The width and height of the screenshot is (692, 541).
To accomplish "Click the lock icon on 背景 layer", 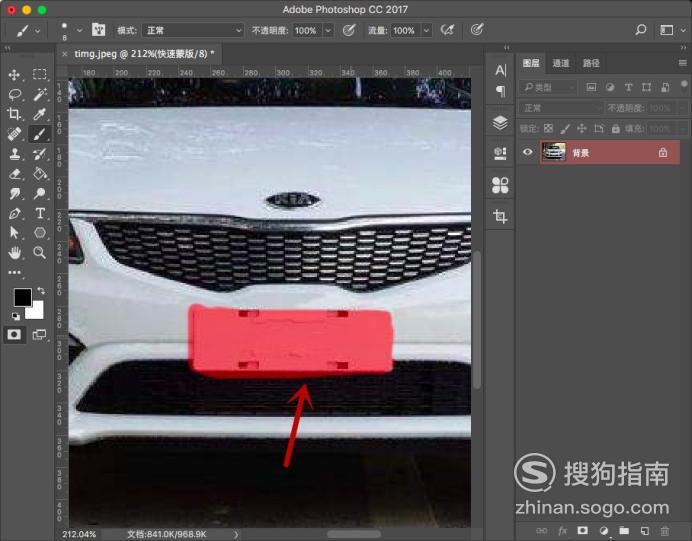I will [662, 153].
